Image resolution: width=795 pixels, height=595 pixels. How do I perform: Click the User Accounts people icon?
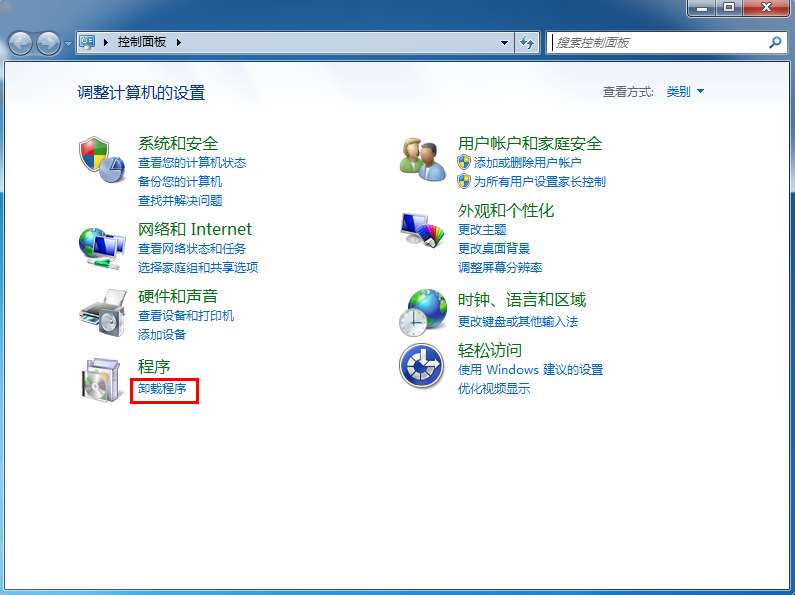tap(422, 158)
